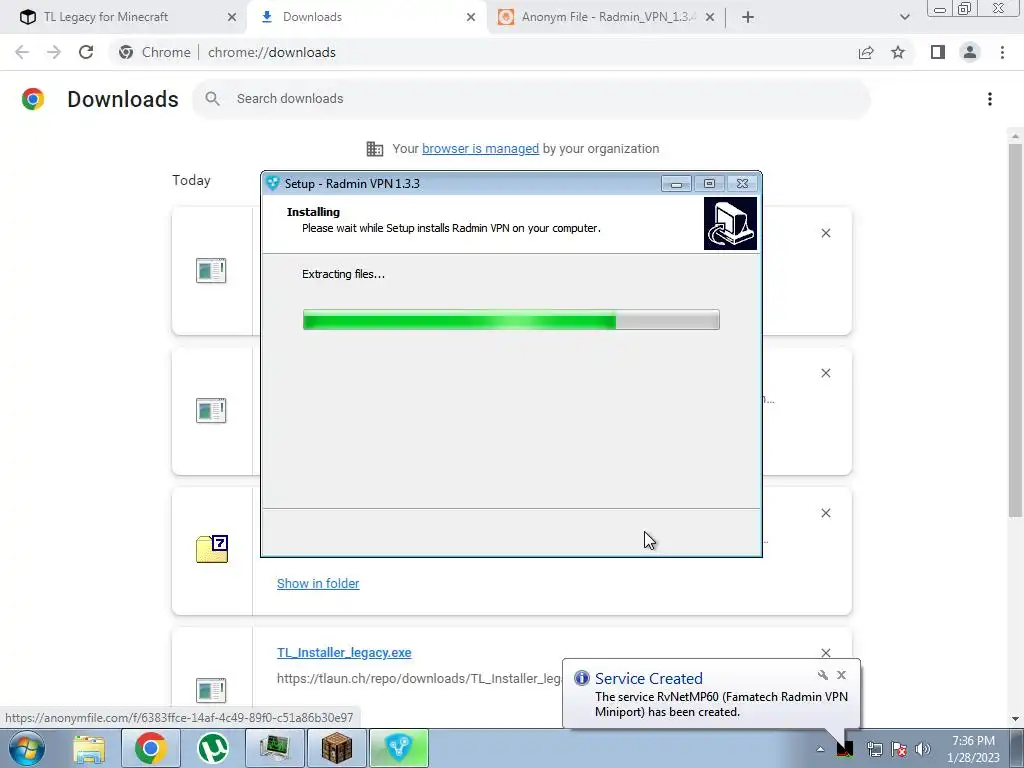Remove the first download from list
The height and width of the screenshot is (768, 1024).
(825, 233)
